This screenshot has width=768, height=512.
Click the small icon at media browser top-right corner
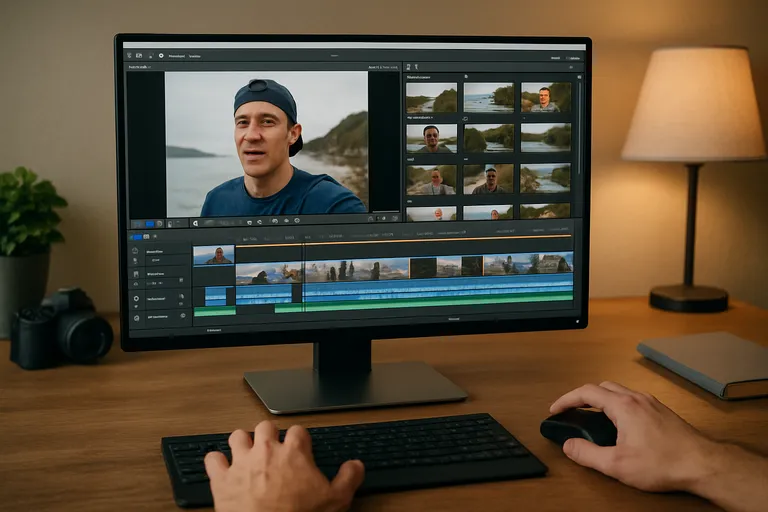(x=579, y=77)
